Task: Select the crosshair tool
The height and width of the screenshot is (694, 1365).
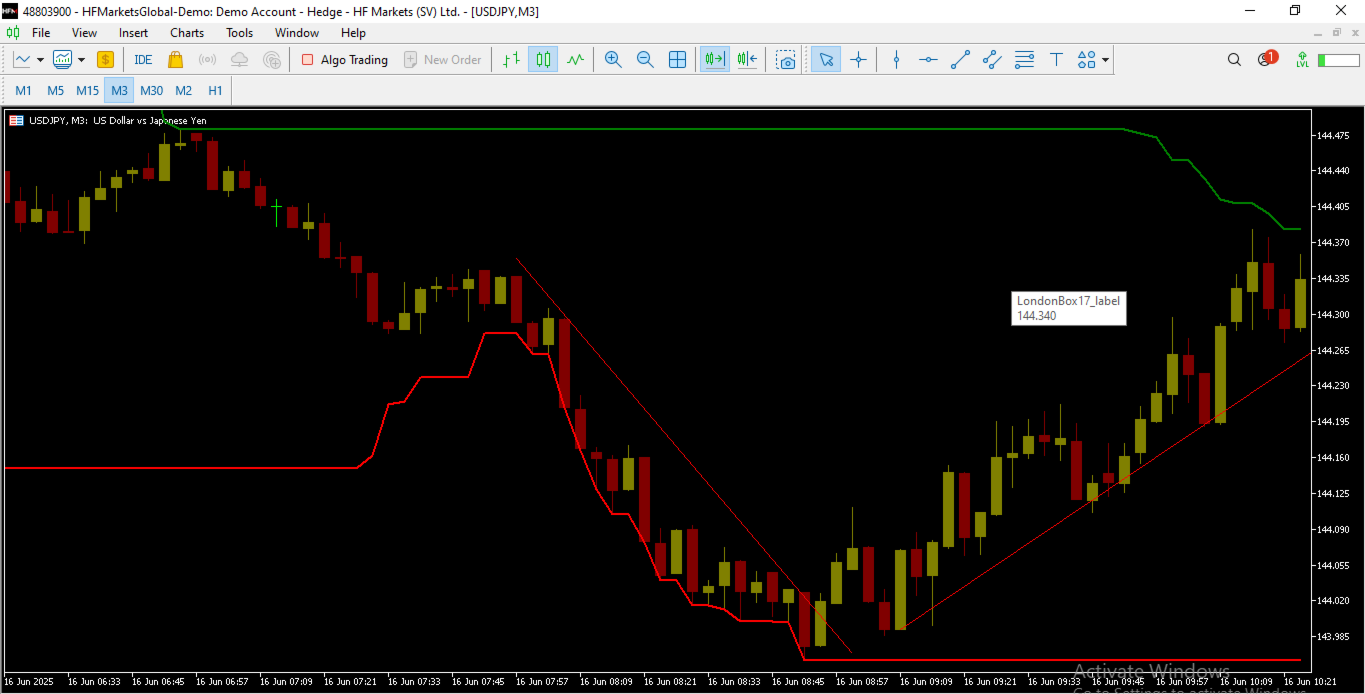Action: click(858, 60)
